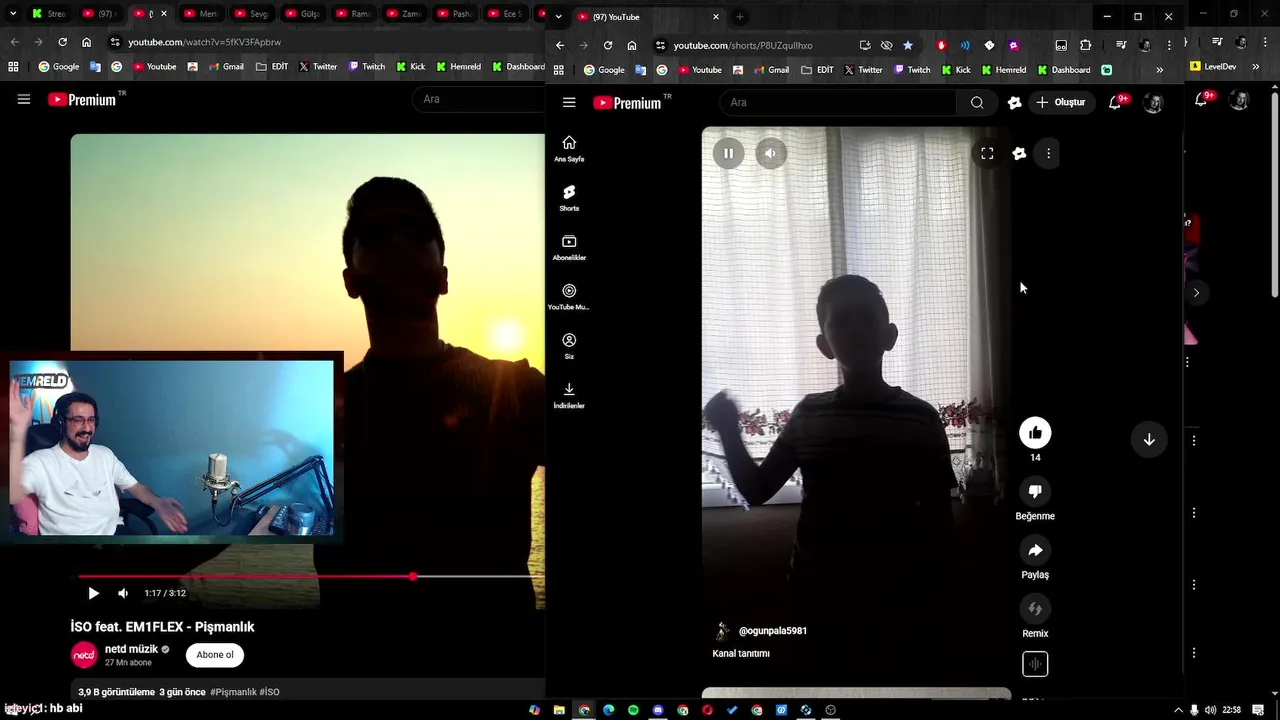Open the EDİT bookmarks folder in the front window
Screen dimensions: 1280x720
tap(816, 70)
